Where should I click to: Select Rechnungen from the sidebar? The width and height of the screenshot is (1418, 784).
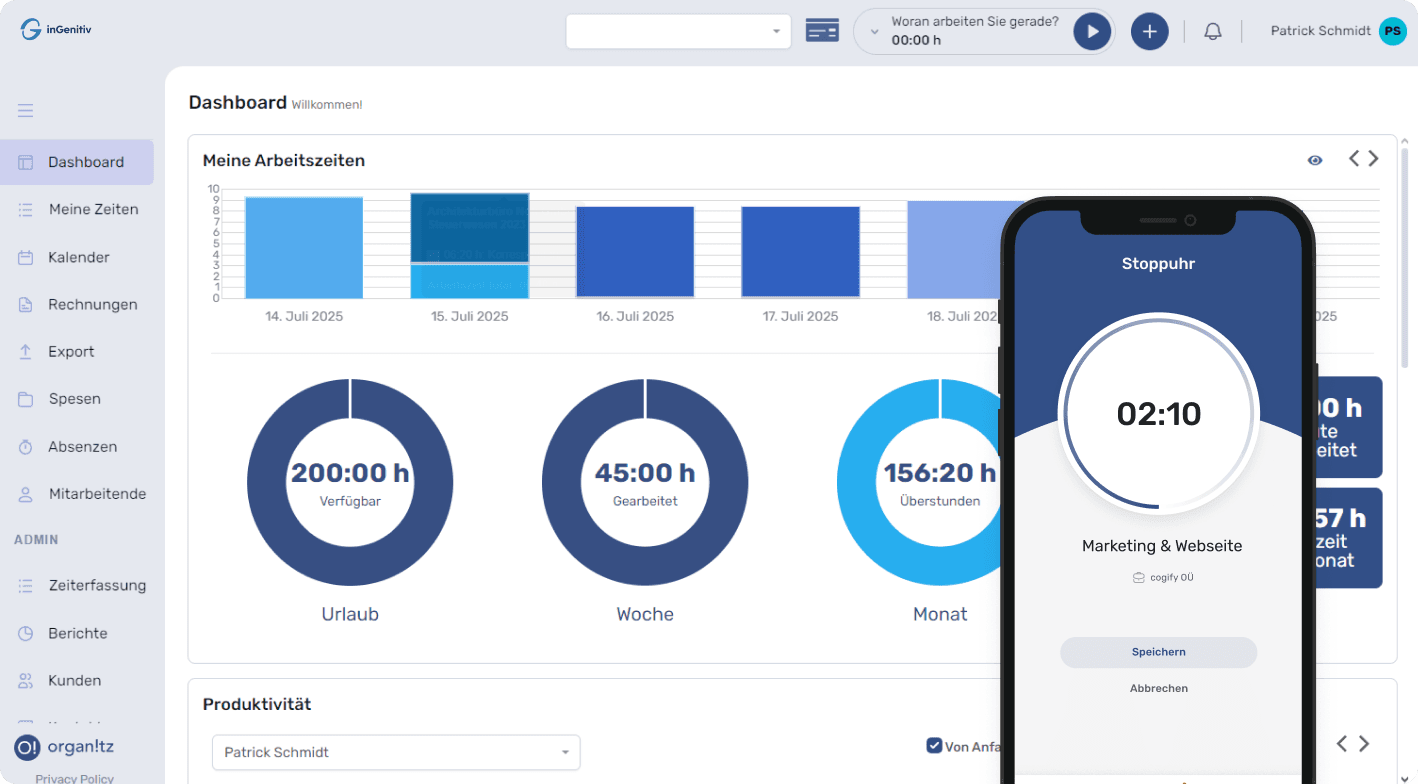click(x=92, y=304)
